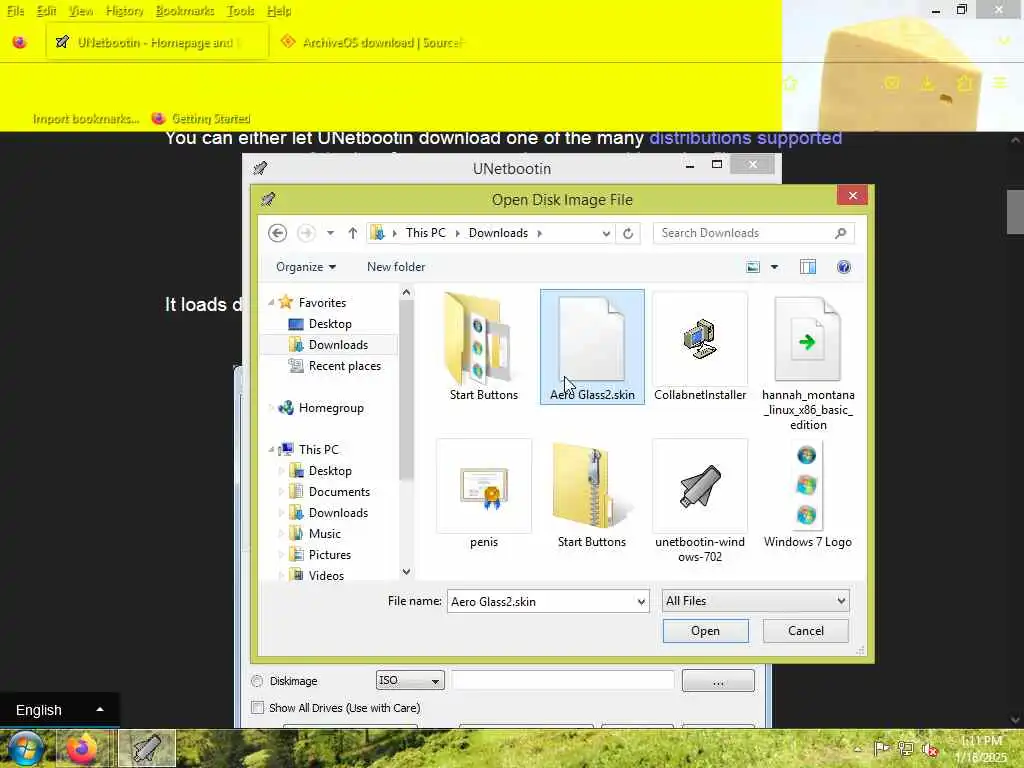1024x768 pixels.
Task: Select Pictures under This PC
Action: point(329,555)
